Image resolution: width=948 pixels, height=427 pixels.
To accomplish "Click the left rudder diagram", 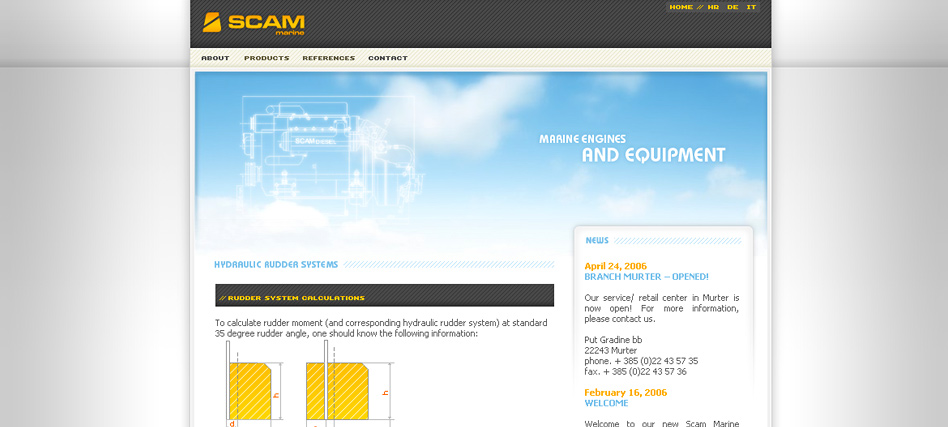I will [x=254, y=384].
